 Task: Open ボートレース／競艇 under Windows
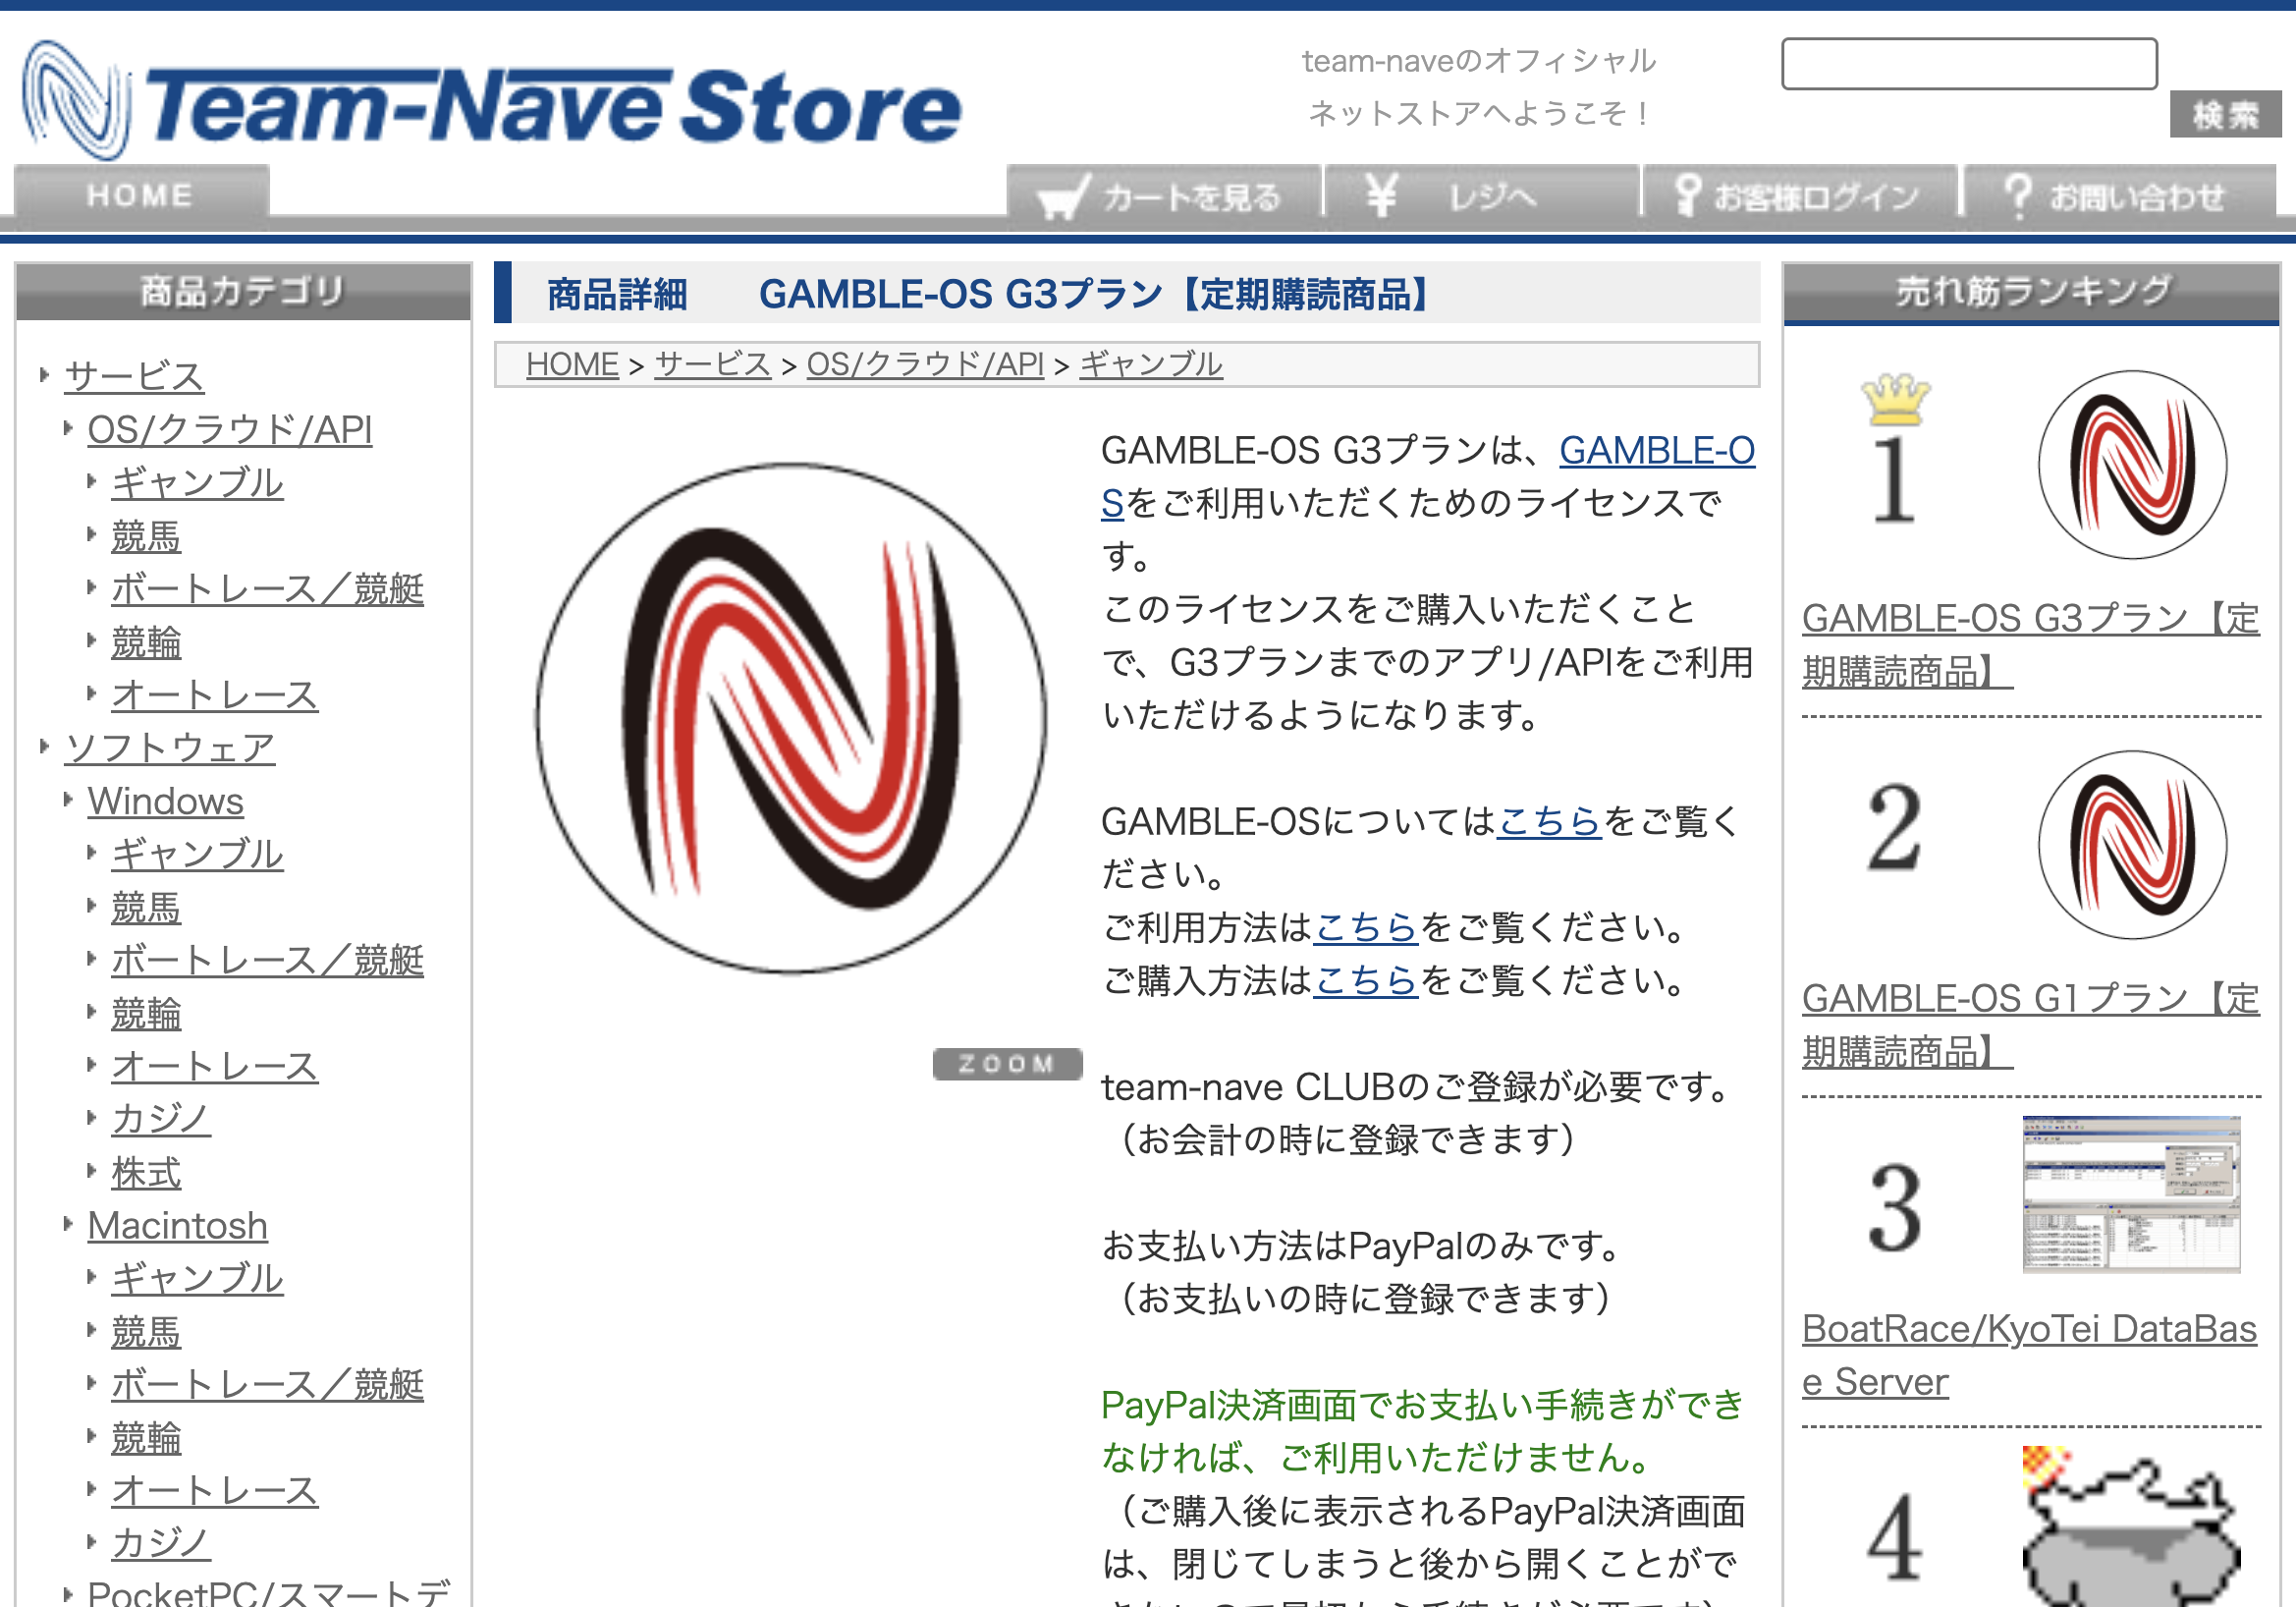pos(267,960)
